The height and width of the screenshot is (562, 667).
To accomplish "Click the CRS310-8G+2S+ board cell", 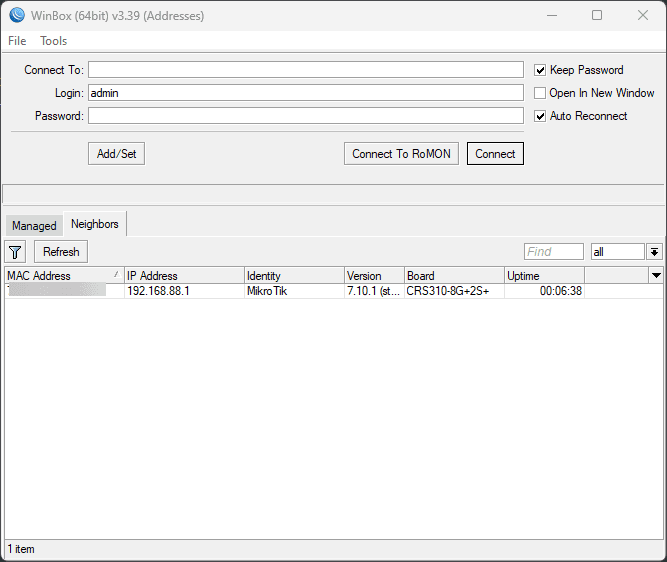I will click(x=454, y=291).
